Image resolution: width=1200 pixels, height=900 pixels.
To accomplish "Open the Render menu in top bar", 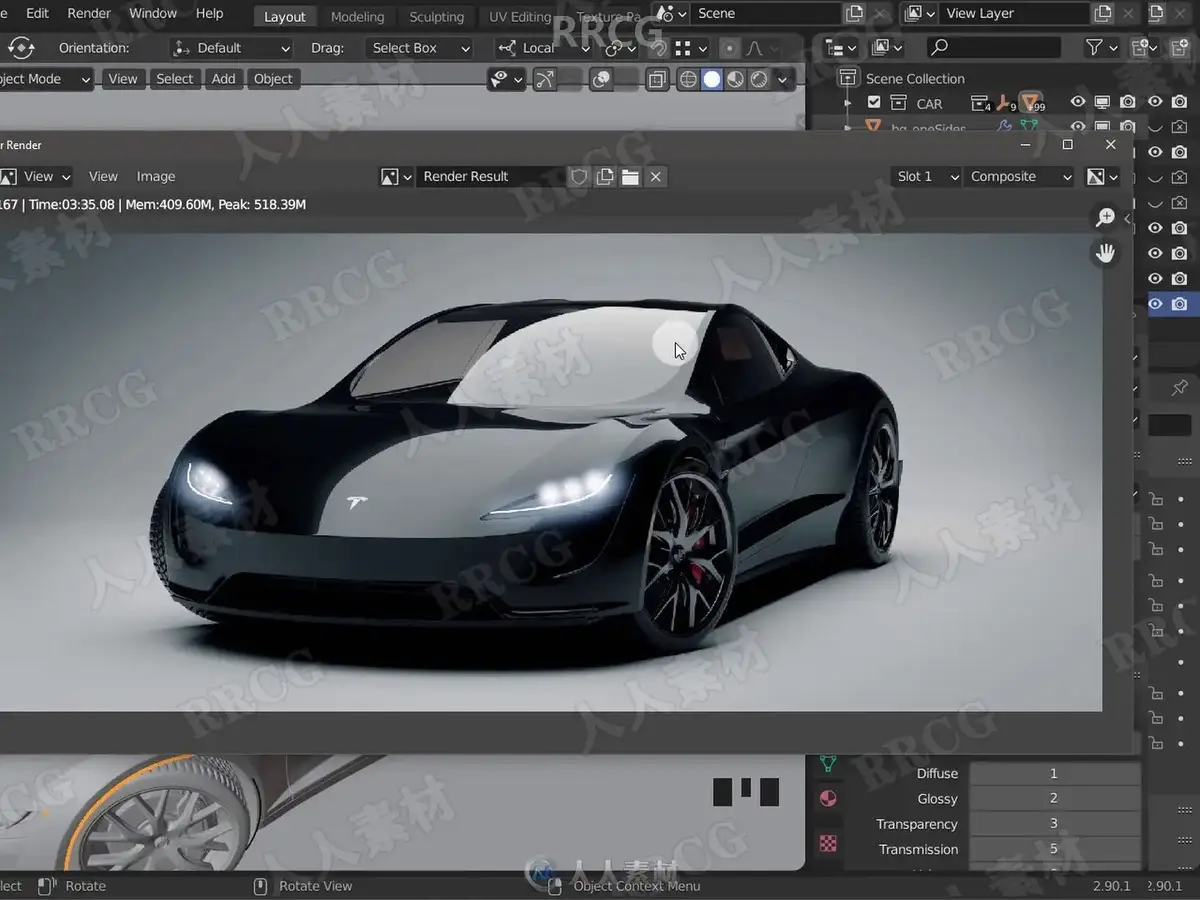I will click(89, 14).
